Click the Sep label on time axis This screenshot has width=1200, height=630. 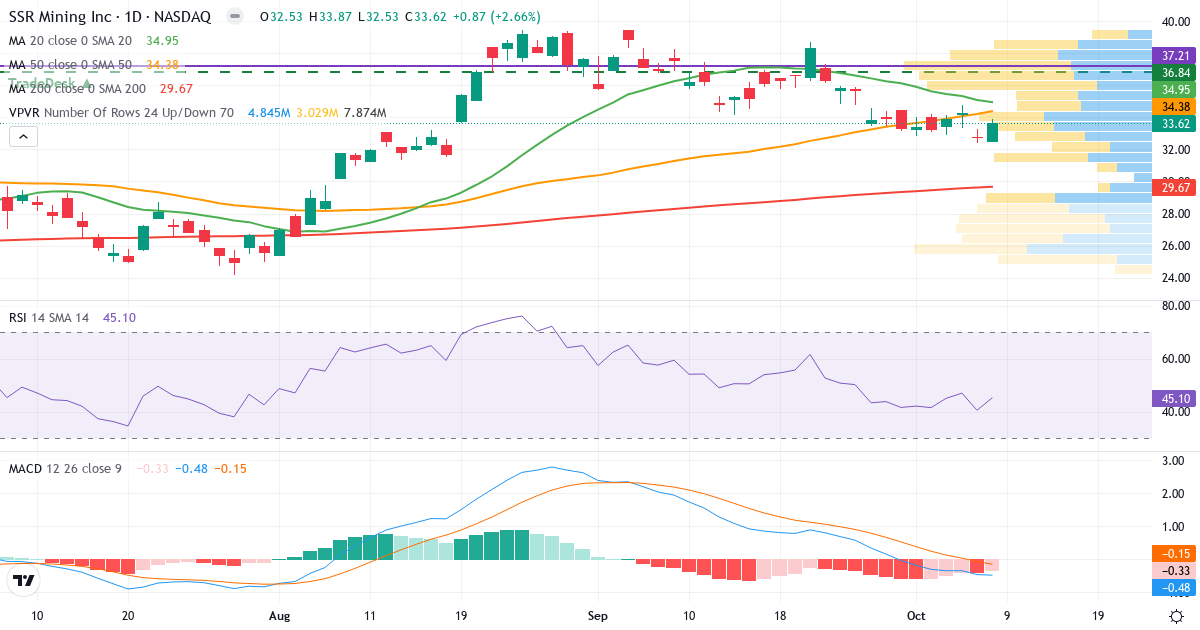pos(597,616)
